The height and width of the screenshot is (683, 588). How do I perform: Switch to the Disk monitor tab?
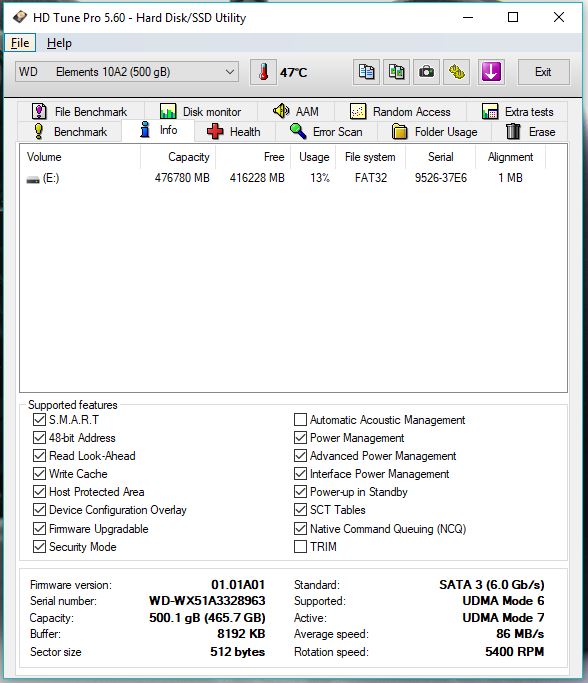(201, 112)
